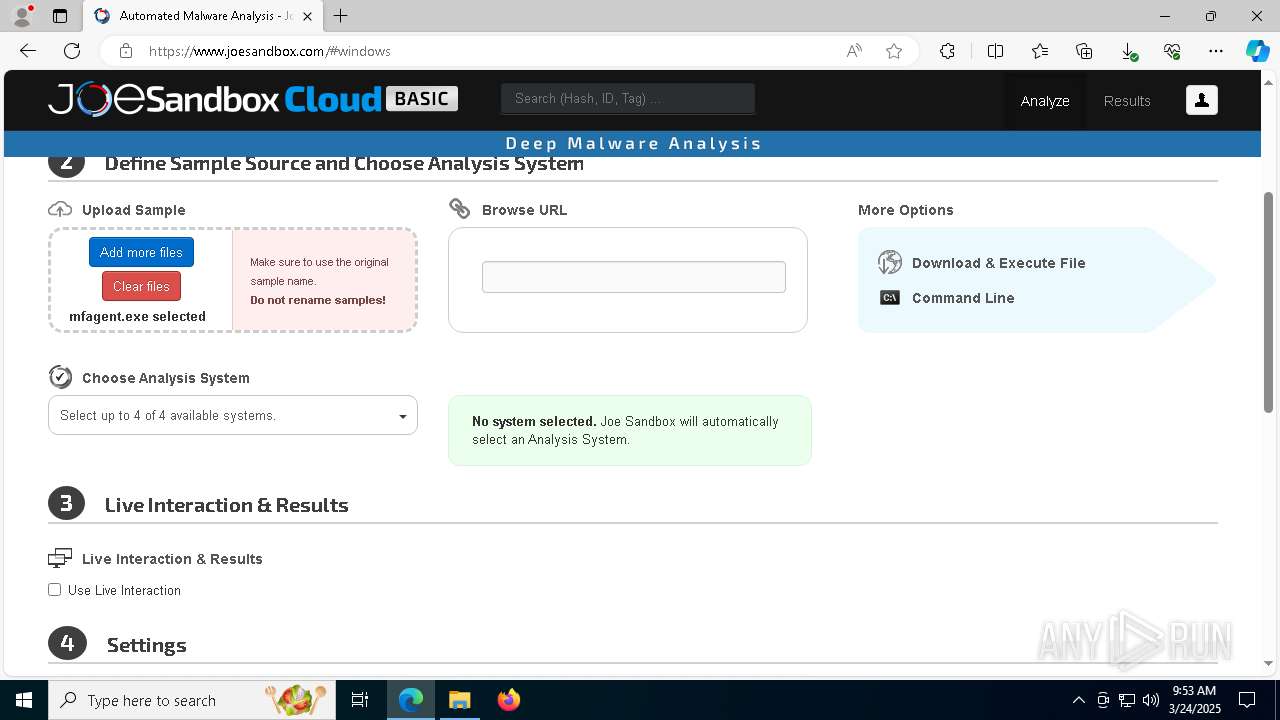View site information lock icon

coord(125,51)
